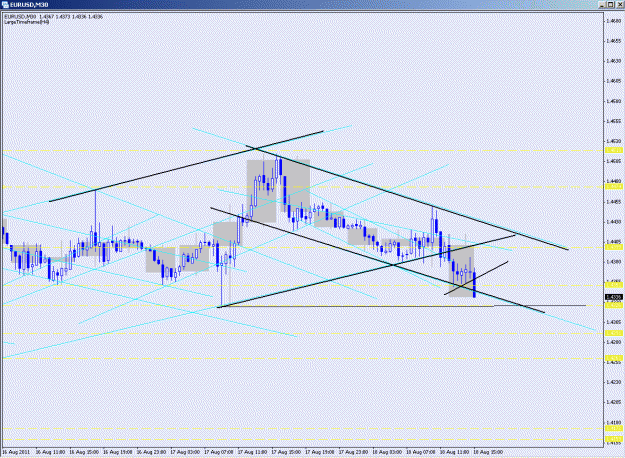Click the 17 Aug 19:00 time axis label
The width and height of the screenshot is (625, 458).
[x=320, y=452]
